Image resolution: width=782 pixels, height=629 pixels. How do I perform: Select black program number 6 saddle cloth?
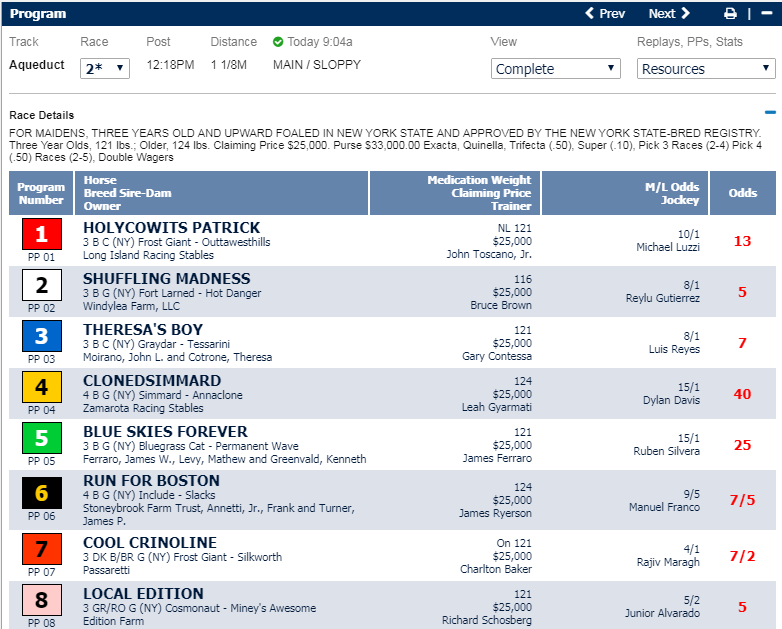[42, 490]
